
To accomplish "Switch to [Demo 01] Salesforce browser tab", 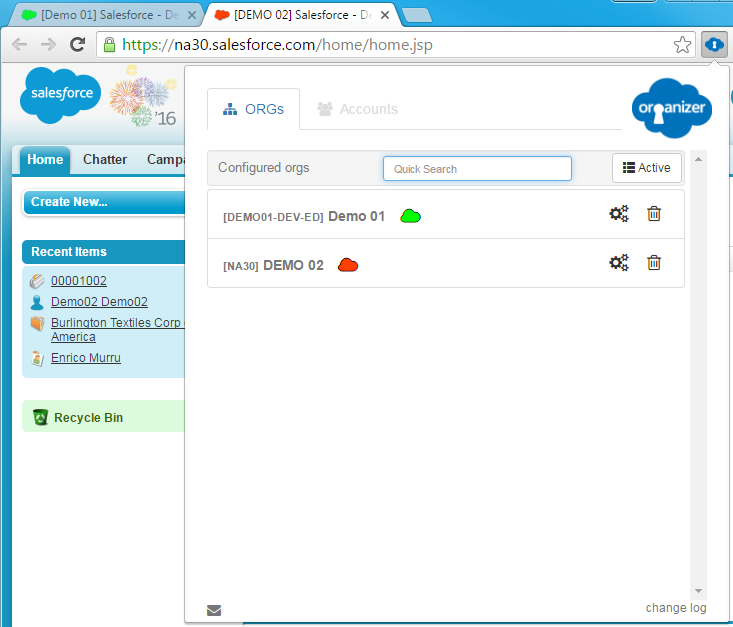I will [x=105, y=15].
